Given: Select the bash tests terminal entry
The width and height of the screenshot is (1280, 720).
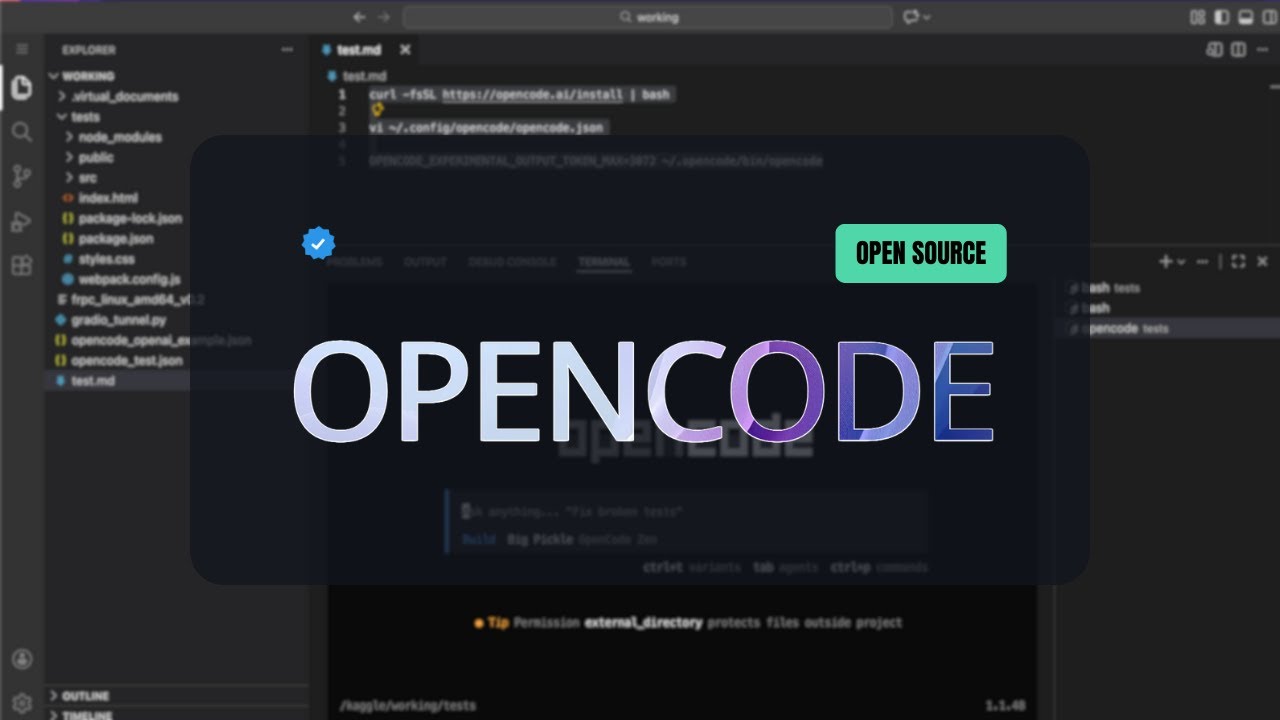Looking at the screenshot, I should pos(1168,288).
